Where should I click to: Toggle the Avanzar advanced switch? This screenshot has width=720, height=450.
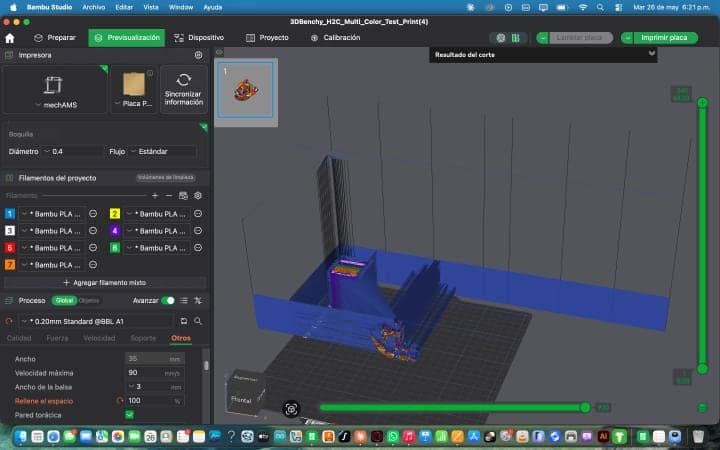(x=168, y=301)
